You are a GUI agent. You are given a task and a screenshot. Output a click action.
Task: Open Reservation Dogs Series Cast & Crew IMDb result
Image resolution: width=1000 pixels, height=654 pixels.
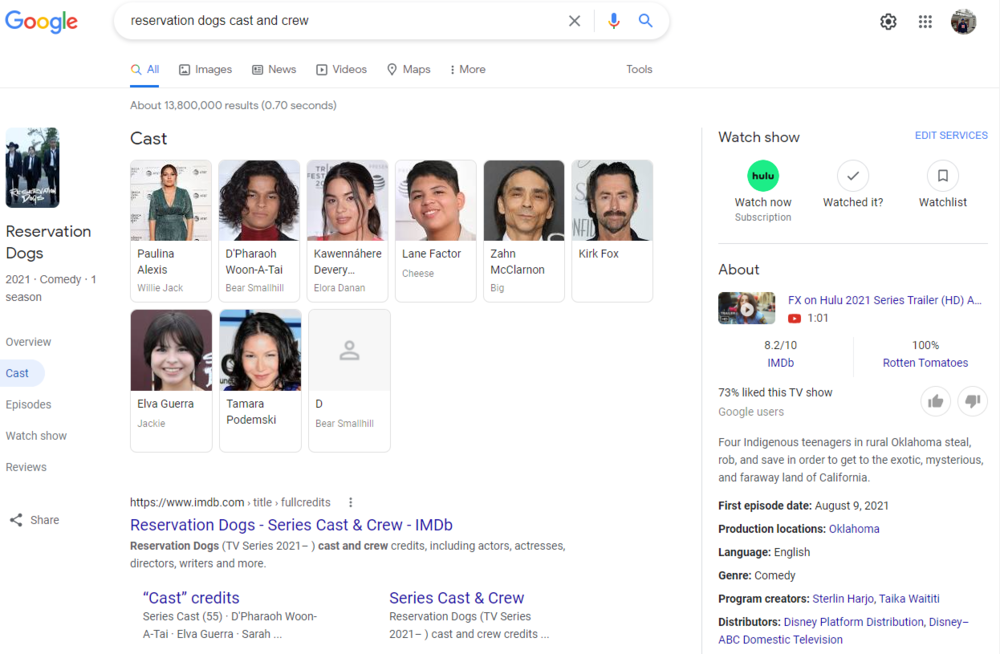(291, 525)
